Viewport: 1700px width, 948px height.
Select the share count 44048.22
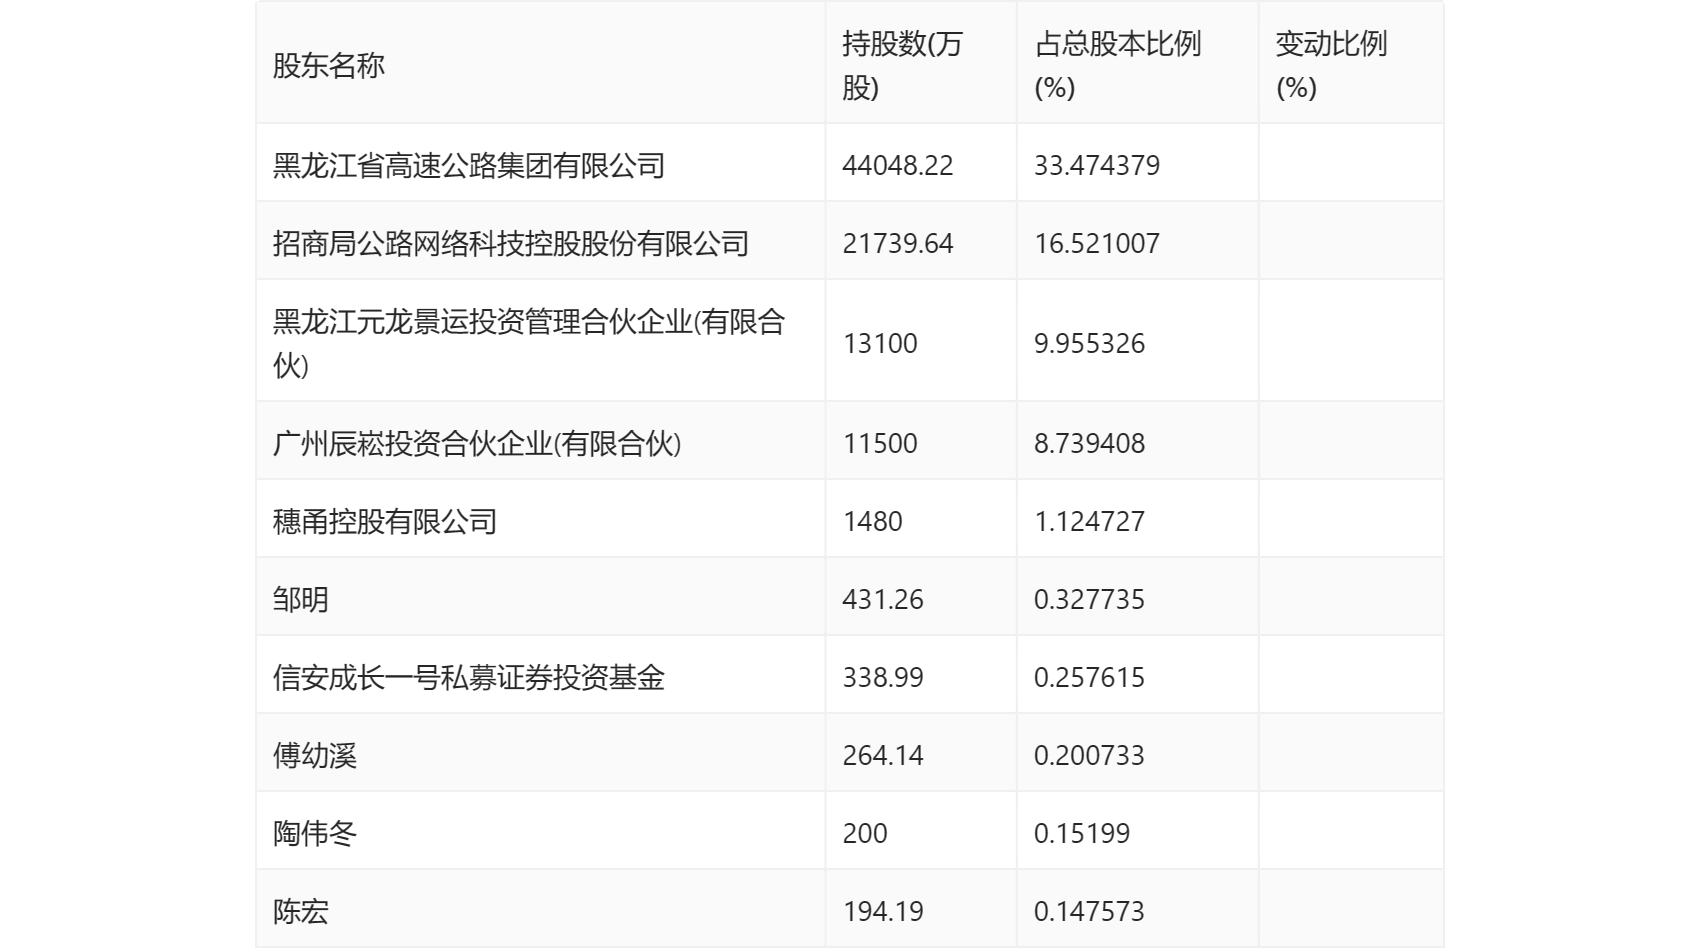tap(898, 165)
